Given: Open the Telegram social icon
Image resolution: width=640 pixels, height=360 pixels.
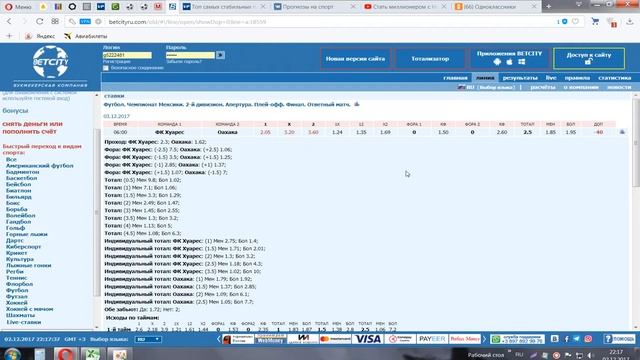Looking at the screenshot, I should [x=576, y=339].
